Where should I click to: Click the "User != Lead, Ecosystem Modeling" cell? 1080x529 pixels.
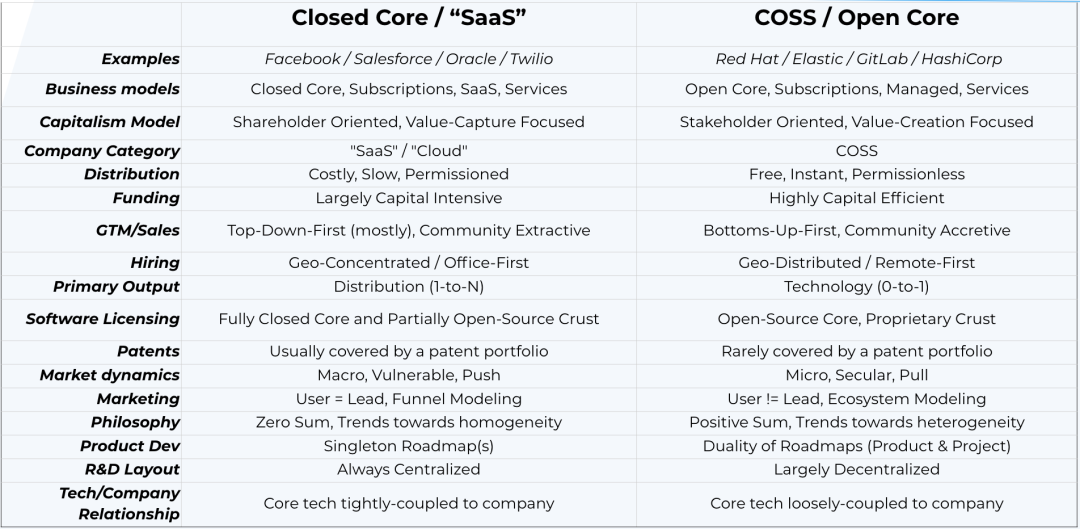[x=857, y=398]
